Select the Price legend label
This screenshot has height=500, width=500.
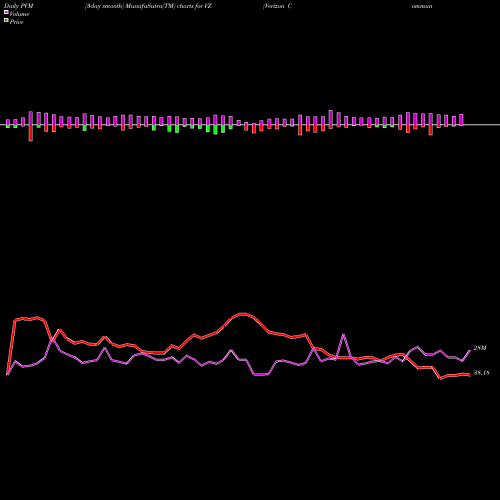16,22
